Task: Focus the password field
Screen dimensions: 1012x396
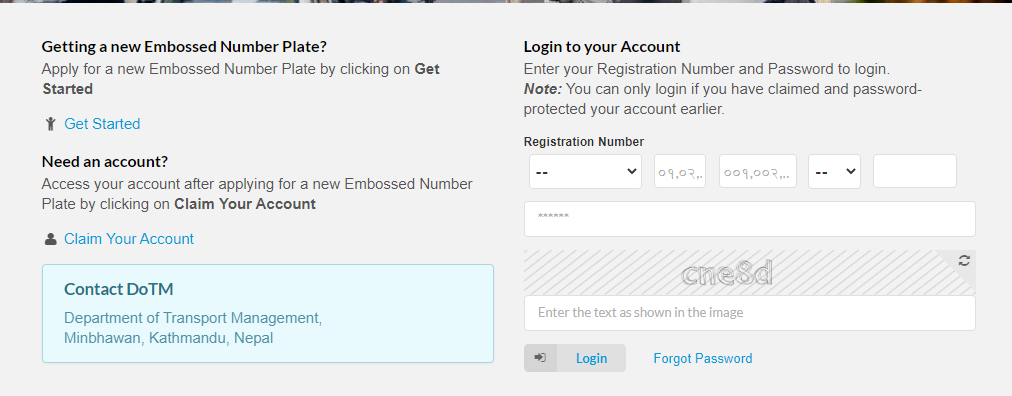Action: [x=749, y=219]
